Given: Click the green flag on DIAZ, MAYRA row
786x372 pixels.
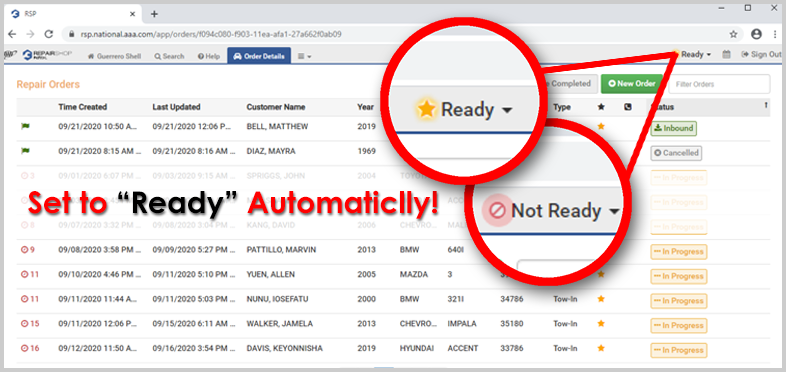Looking at the screenshot, I should point(25,151).
